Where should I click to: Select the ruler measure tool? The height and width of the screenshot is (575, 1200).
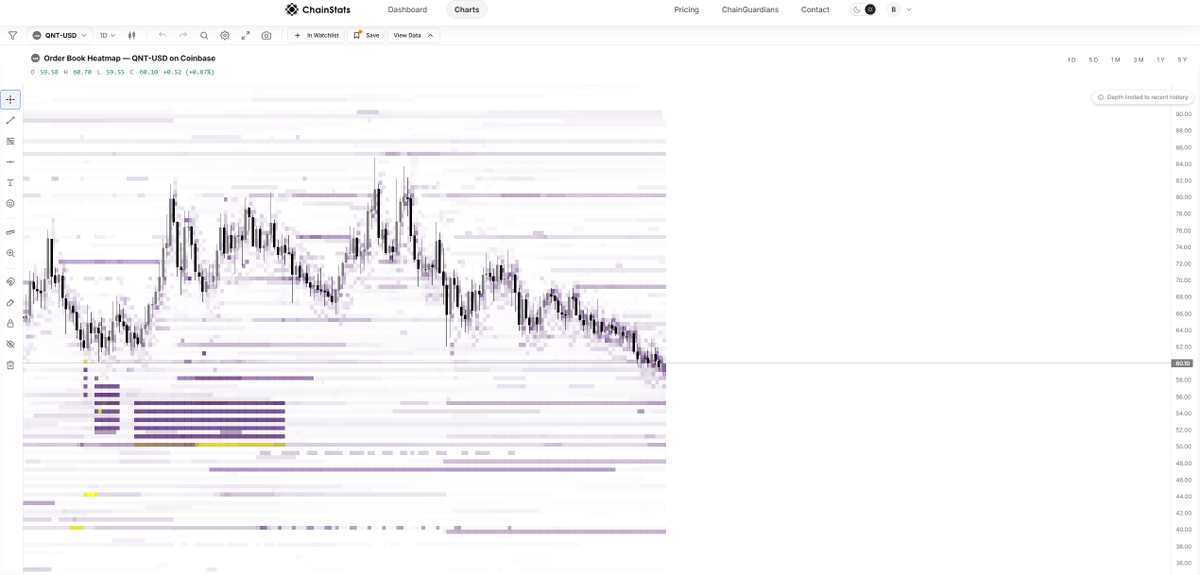click(11, 232)
